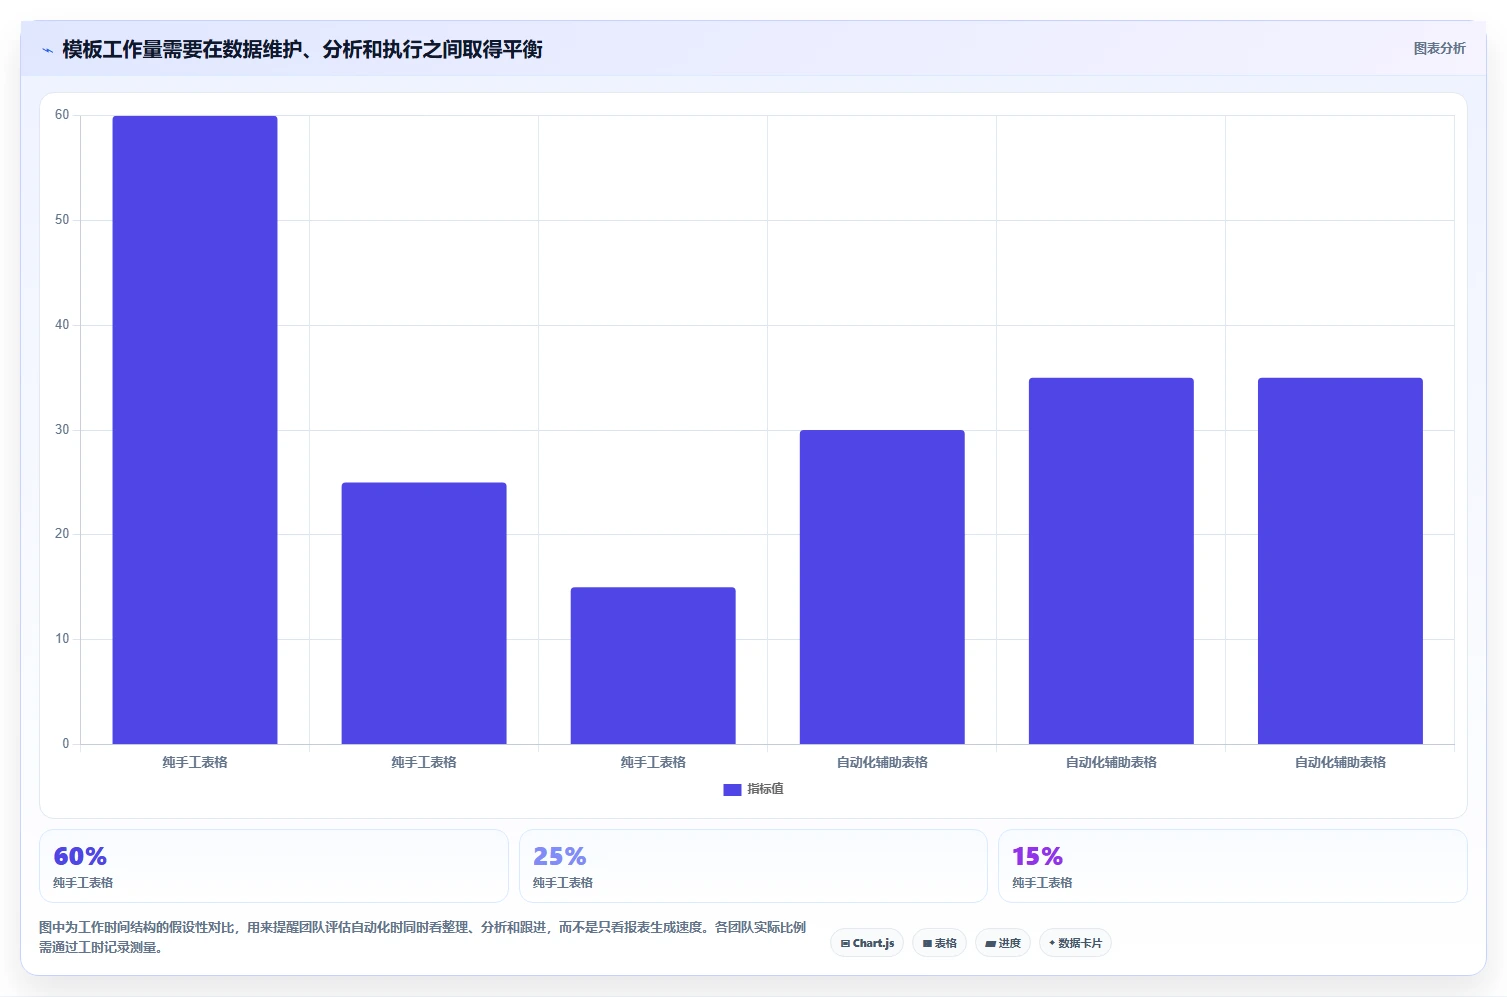Screen dimensions: 1507x997
Task: Click the 纯手工表格 axis label under the 60 bar
Action: coord(195,762)
